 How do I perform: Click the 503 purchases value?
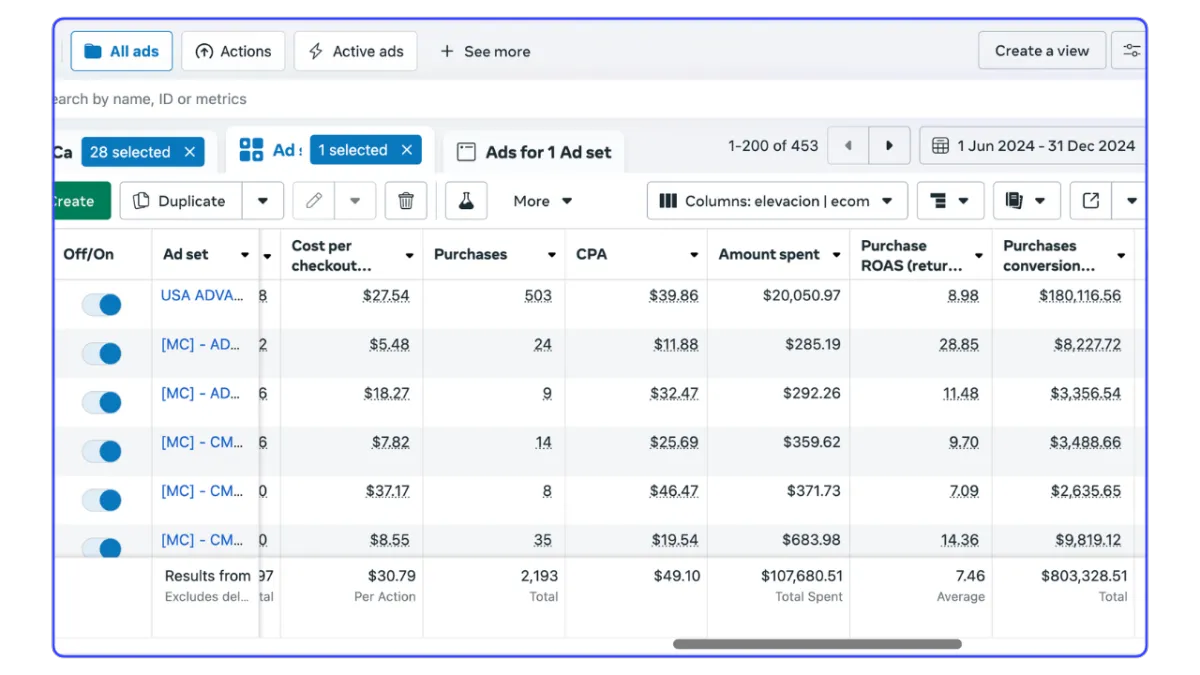coord(538,296)
